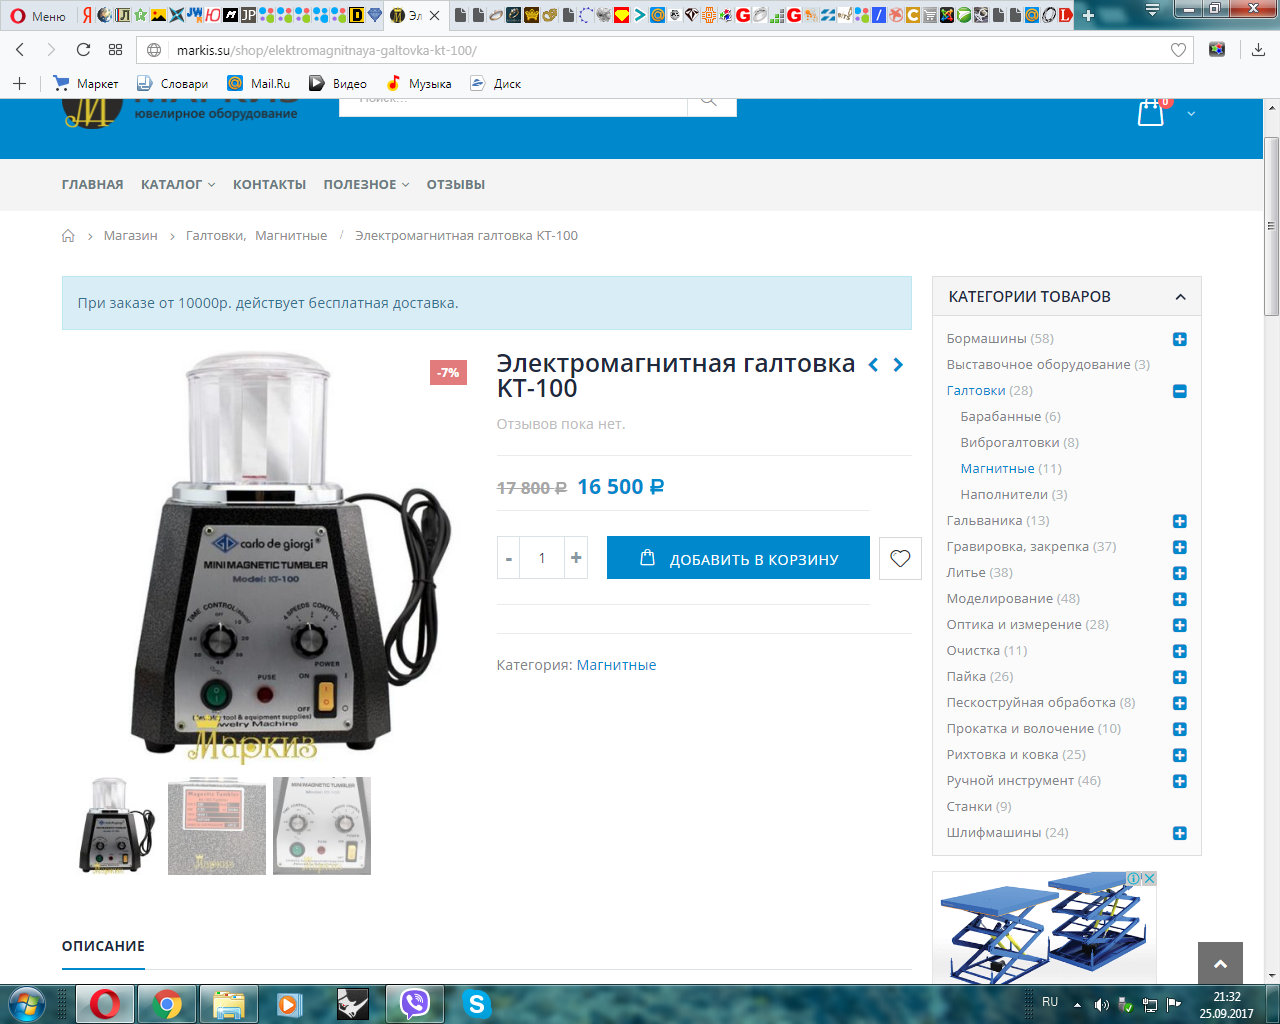Collapse the Категории товаров panel
The height and width of the screenshot is (1024, 1280).
click(x=1180, y=297)
